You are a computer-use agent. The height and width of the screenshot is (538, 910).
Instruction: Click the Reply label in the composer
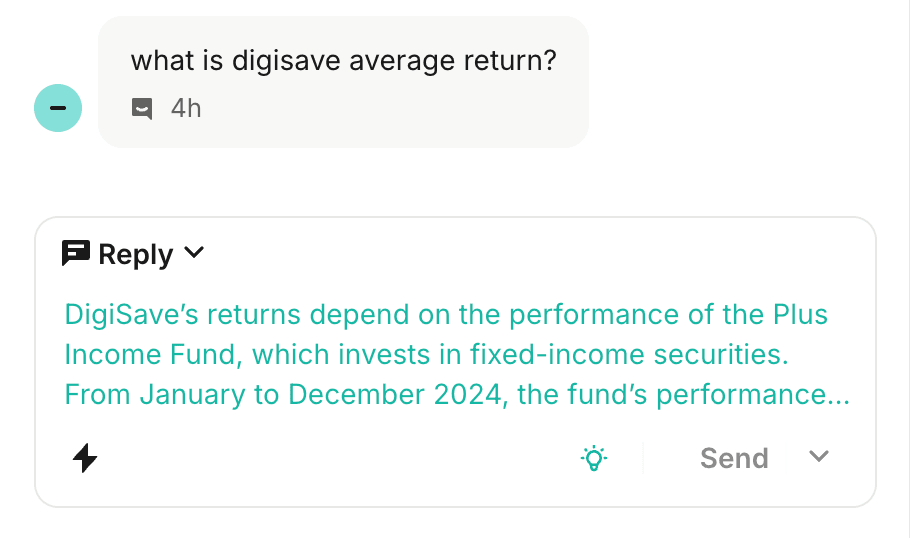coord(136,255)
